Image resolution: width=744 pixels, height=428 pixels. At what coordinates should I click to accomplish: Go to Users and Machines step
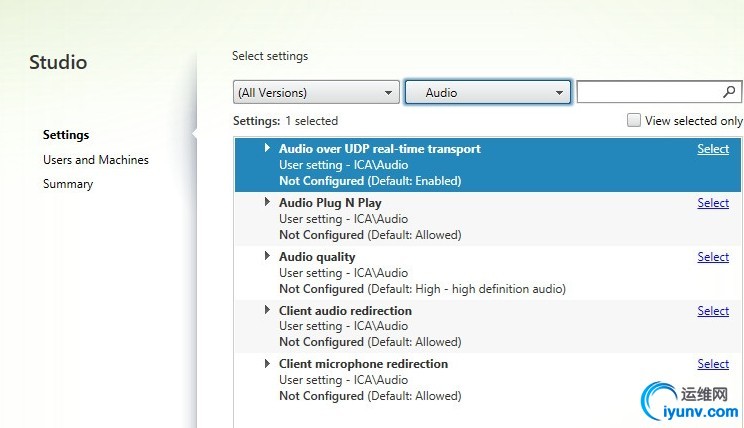tap(96, 160)
